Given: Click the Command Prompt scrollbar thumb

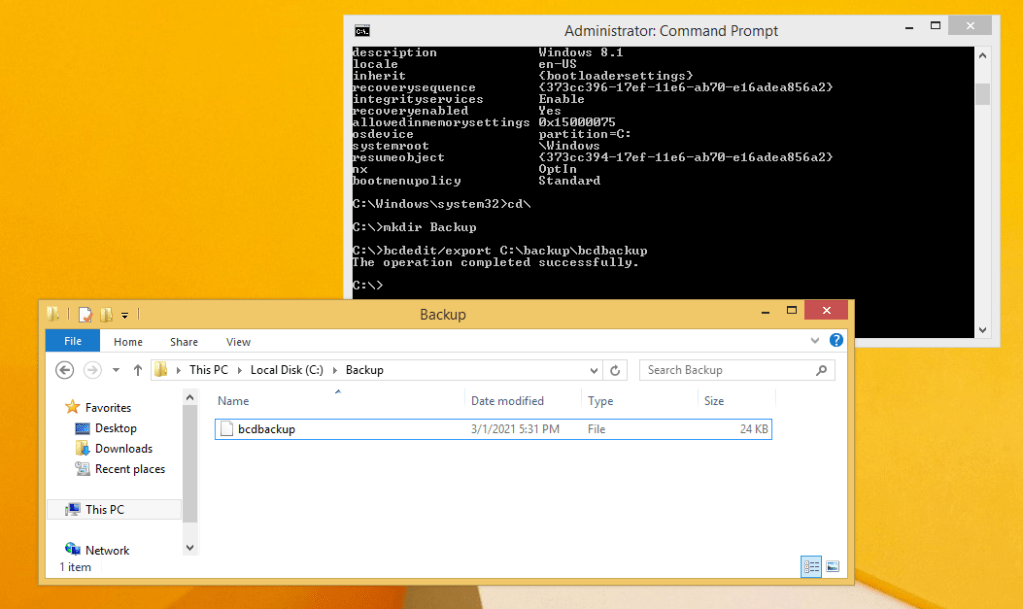Looking at the screenshot, I should click(983, 93).
